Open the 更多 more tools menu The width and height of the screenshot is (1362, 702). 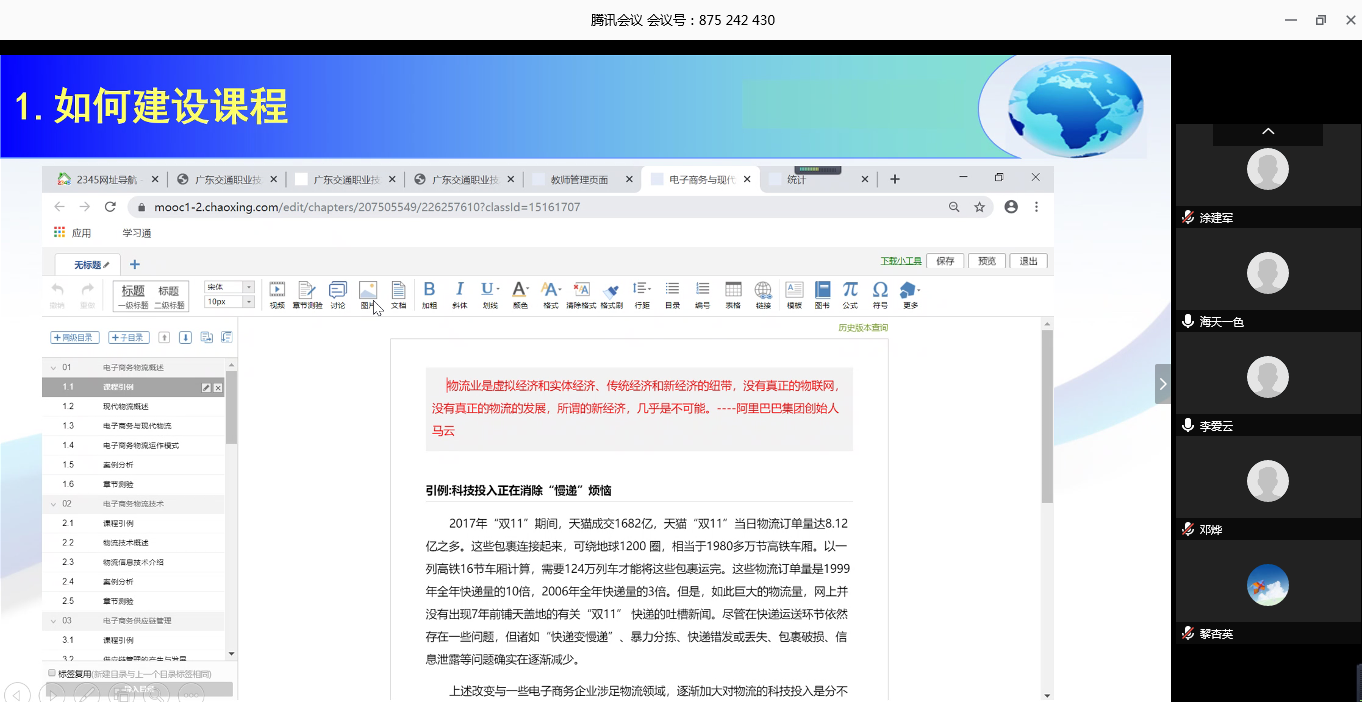tap(910, 295)
